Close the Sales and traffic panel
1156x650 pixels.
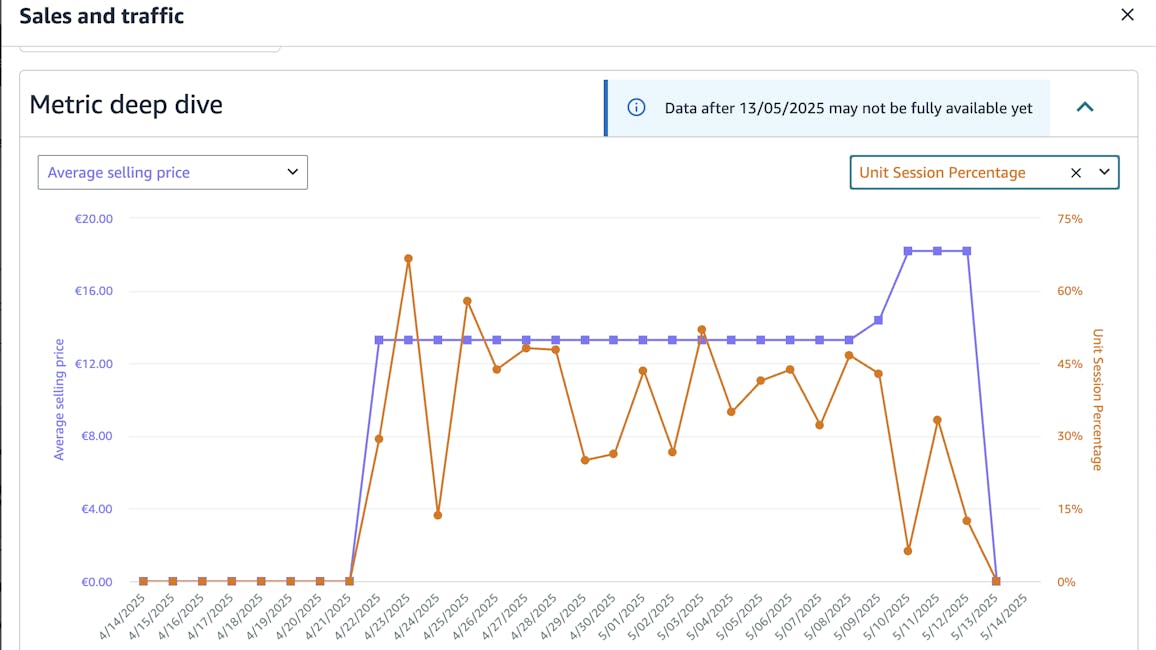(x=1127, y=15)
